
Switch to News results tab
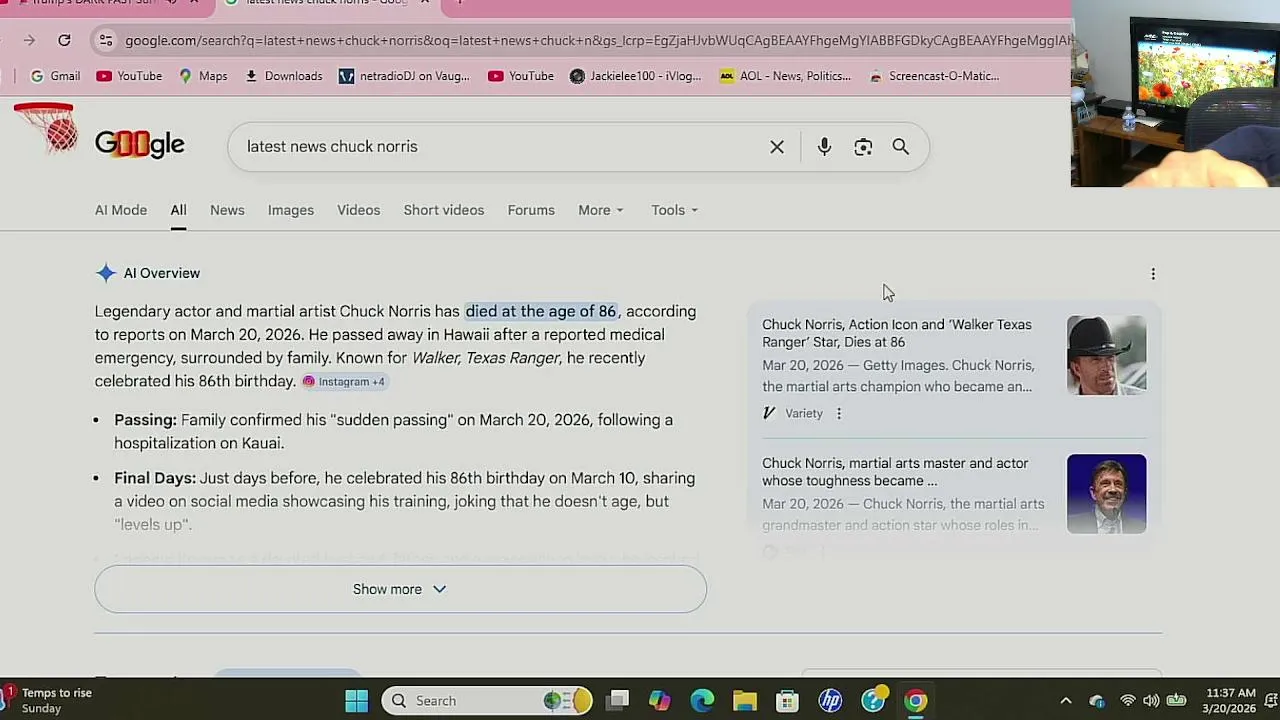[227, 210]
